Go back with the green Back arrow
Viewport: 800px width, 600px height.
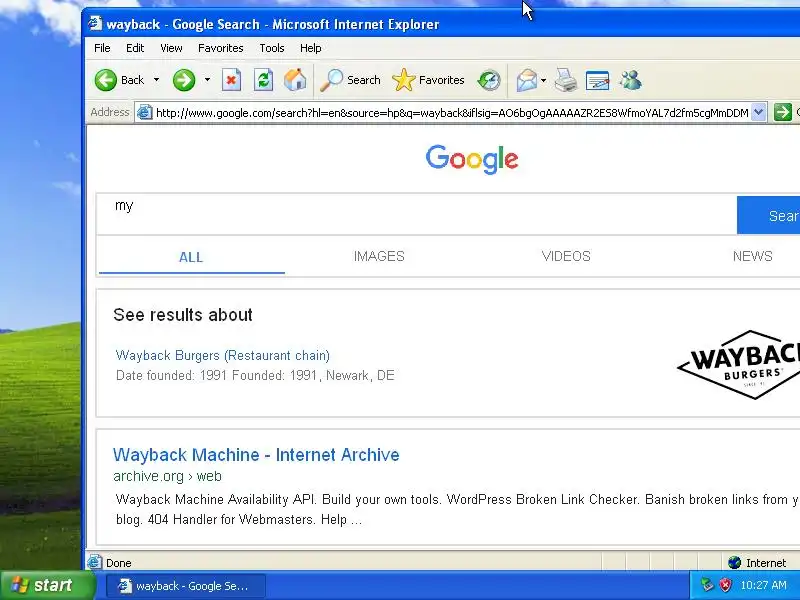pos(120,80)
